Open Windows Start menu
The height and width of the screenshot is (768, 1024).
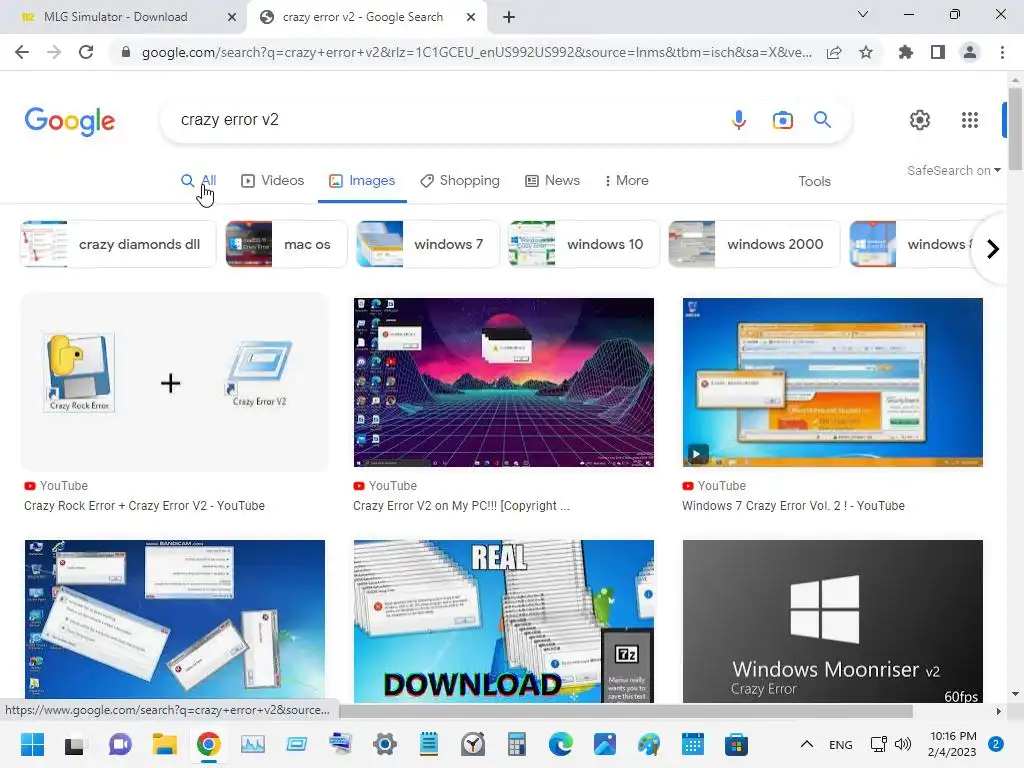point(32,744)
